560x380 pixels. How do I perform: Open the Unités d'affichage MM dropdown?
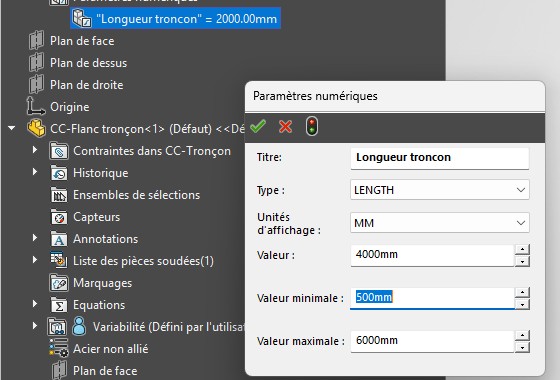click(x=440, y=223)
